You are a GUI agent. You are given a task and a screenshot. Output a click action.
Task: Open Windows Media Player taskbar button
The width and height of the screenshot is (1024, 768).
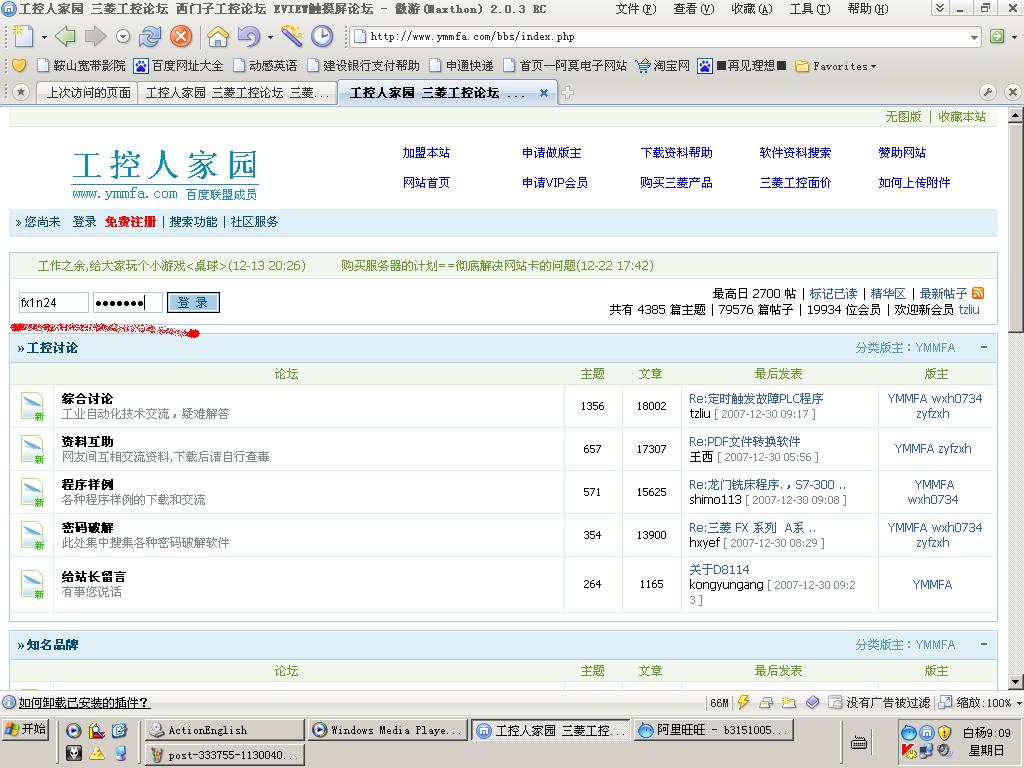pos(387,730)
